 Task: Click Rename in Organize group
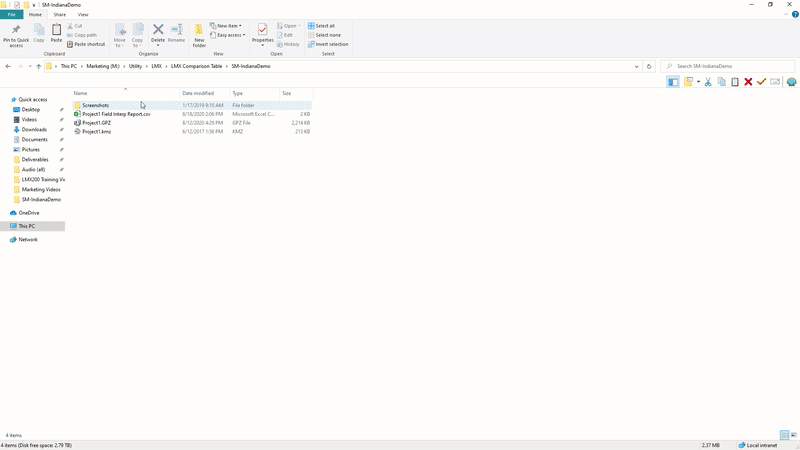point(177,33)
